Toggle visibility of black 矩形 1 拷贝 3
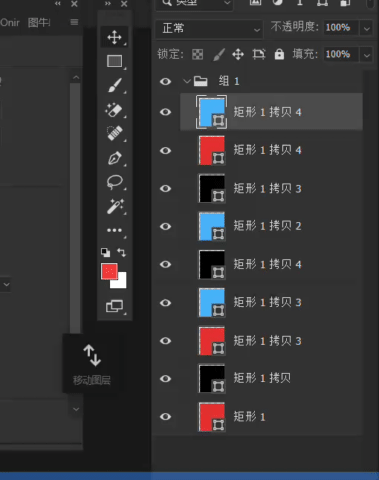This screenshot has height=480, width=379. click(165, 189)
